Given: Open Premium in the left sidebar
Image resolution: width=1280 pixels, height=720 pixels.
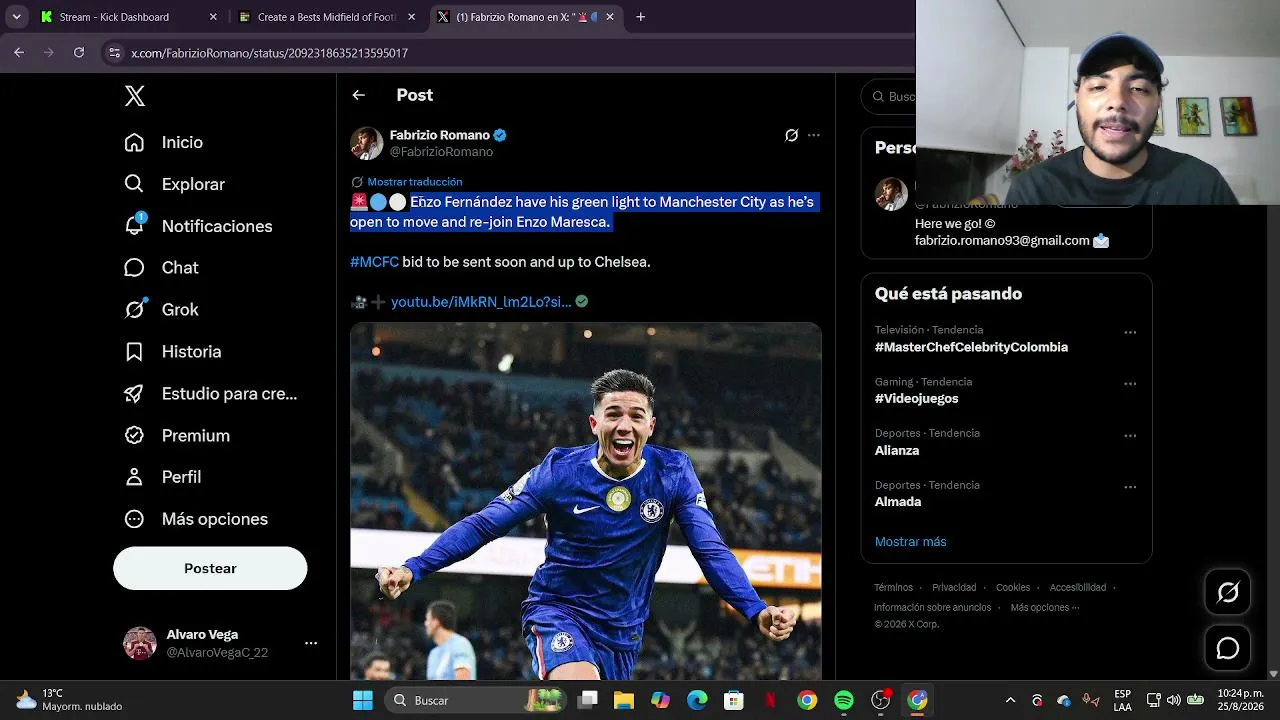Looking at the screenshot, I should (x=176, y=436).
